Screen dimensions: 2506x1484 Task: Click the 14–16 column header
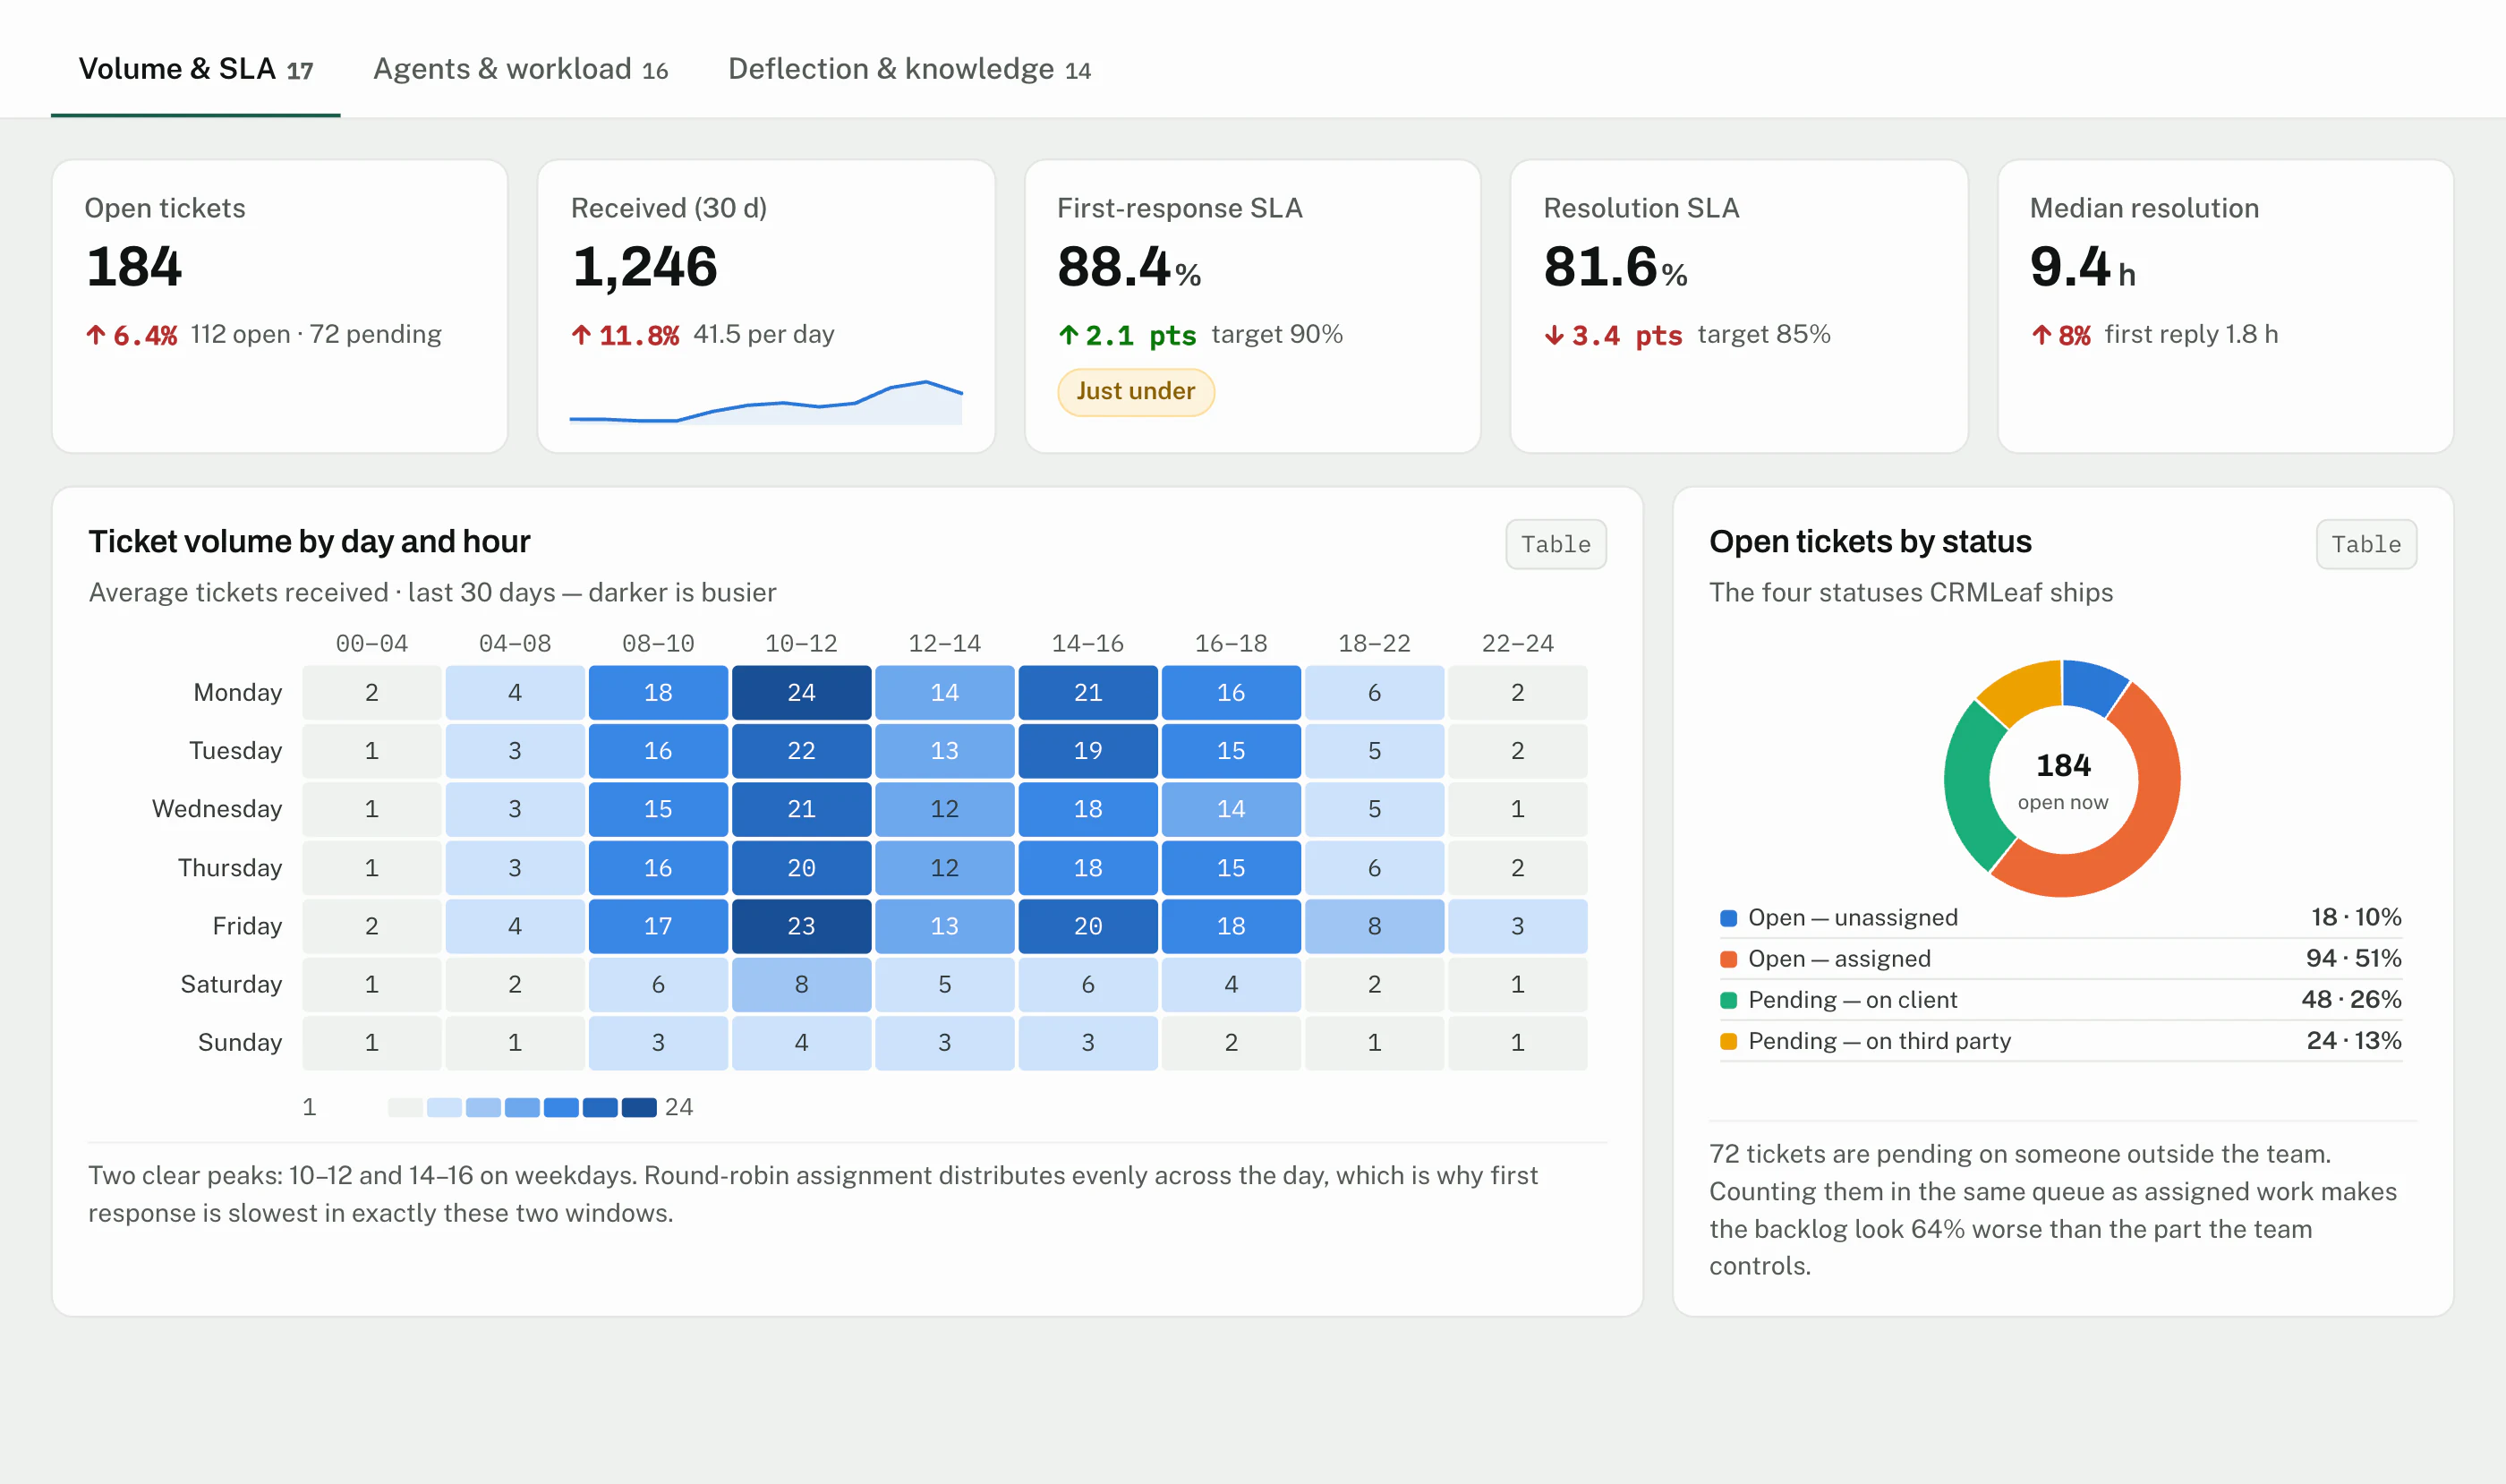(x=1087, y=643)
